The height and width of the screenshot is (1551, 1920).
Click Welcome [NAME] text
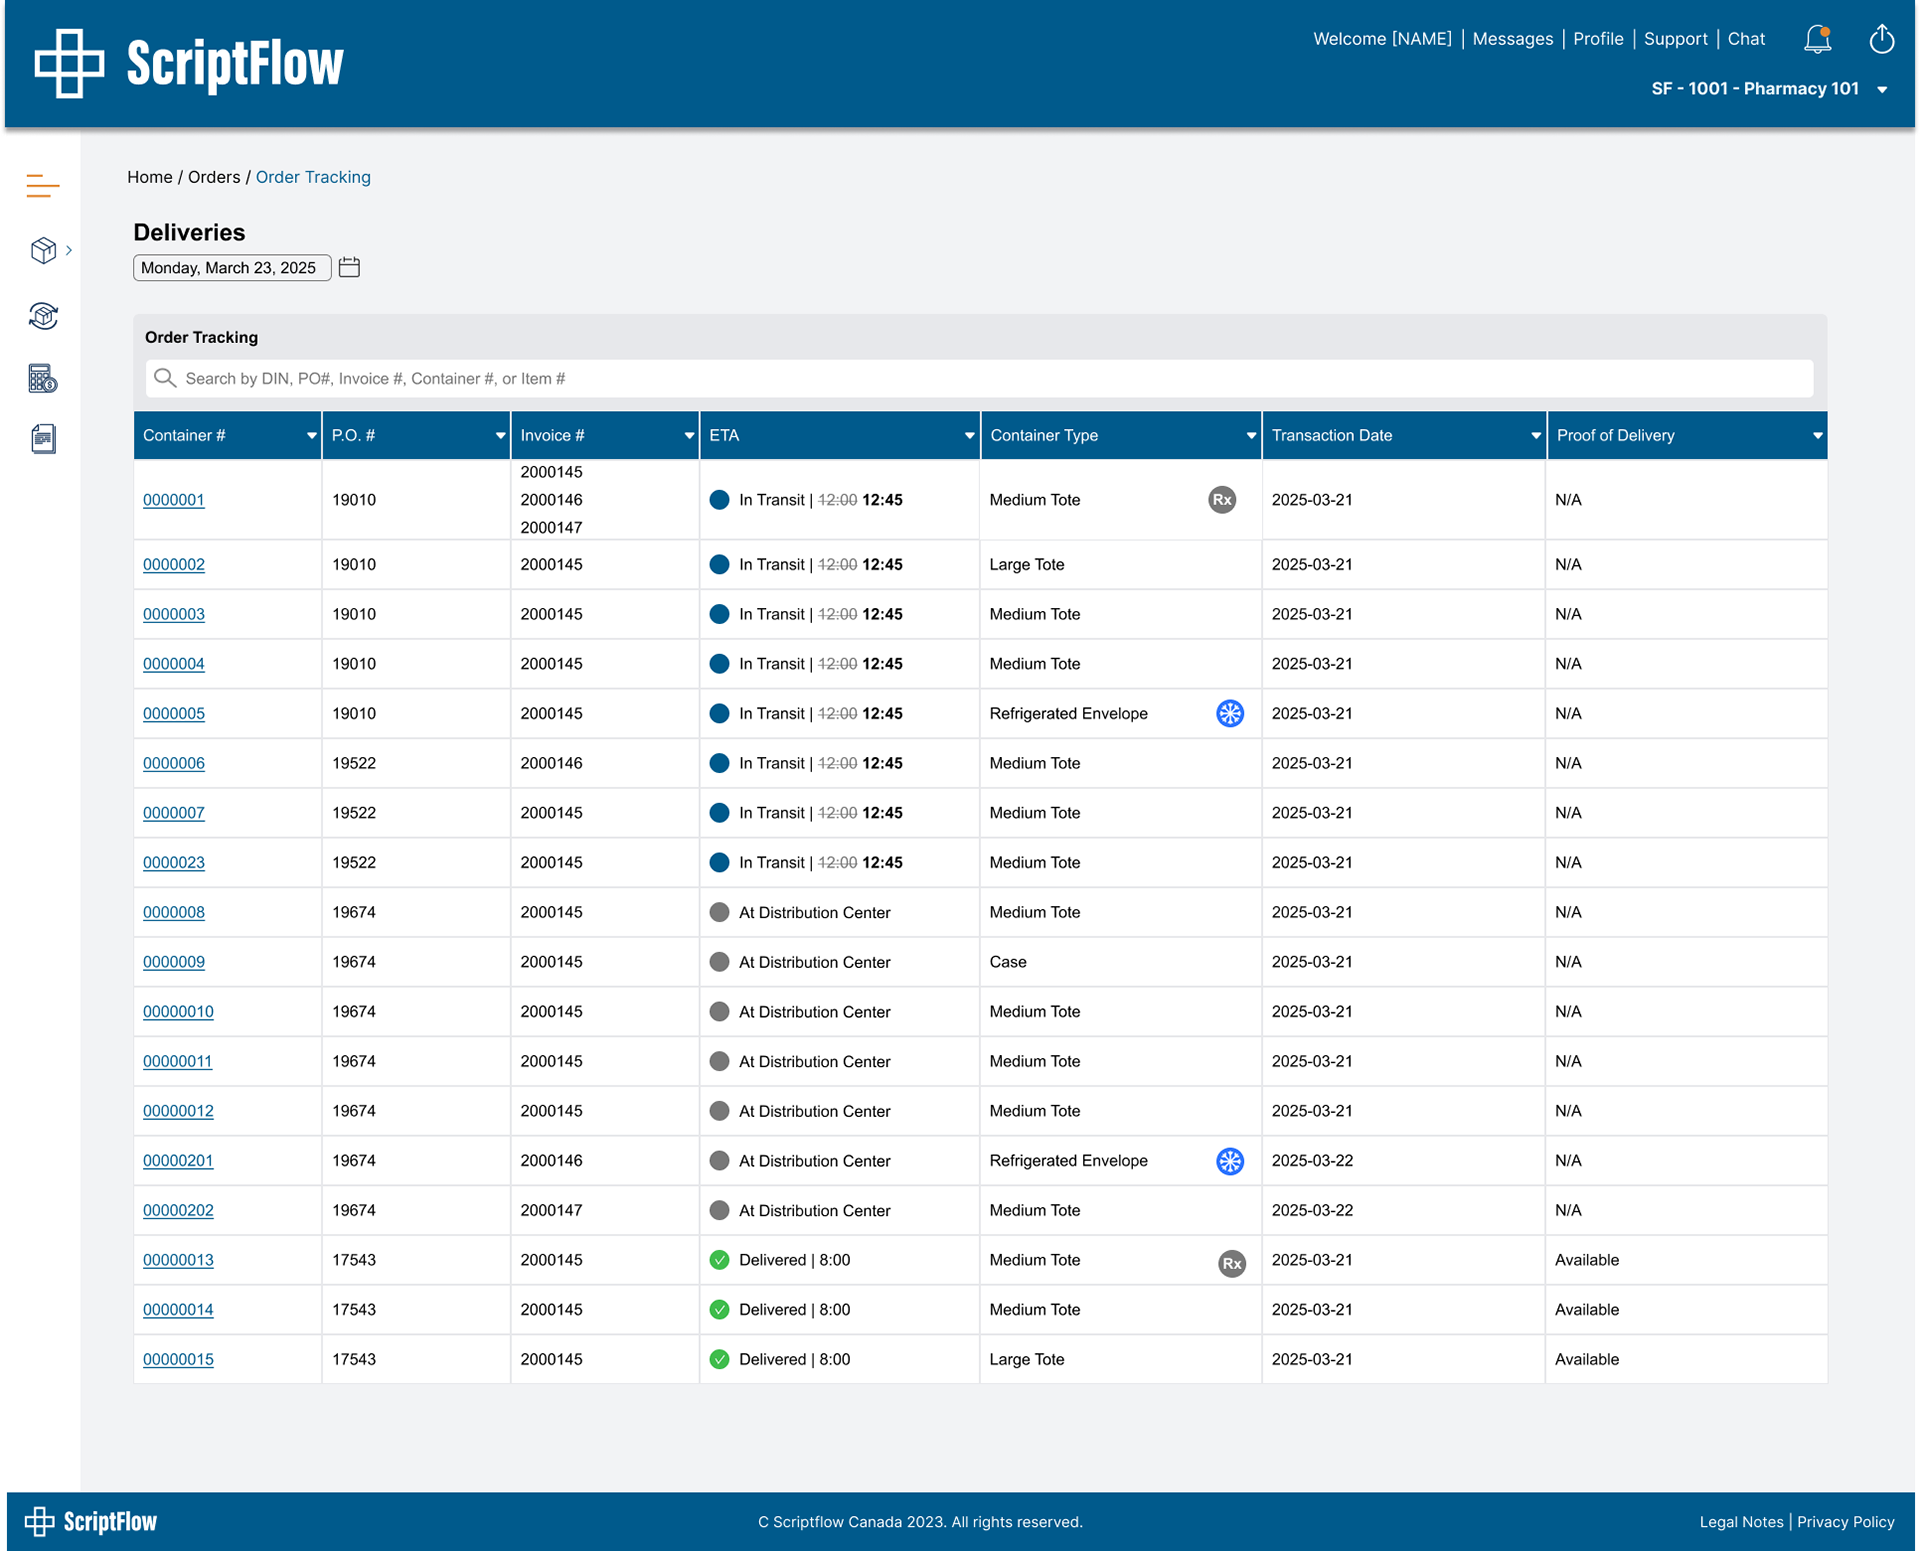point(1382,39)
